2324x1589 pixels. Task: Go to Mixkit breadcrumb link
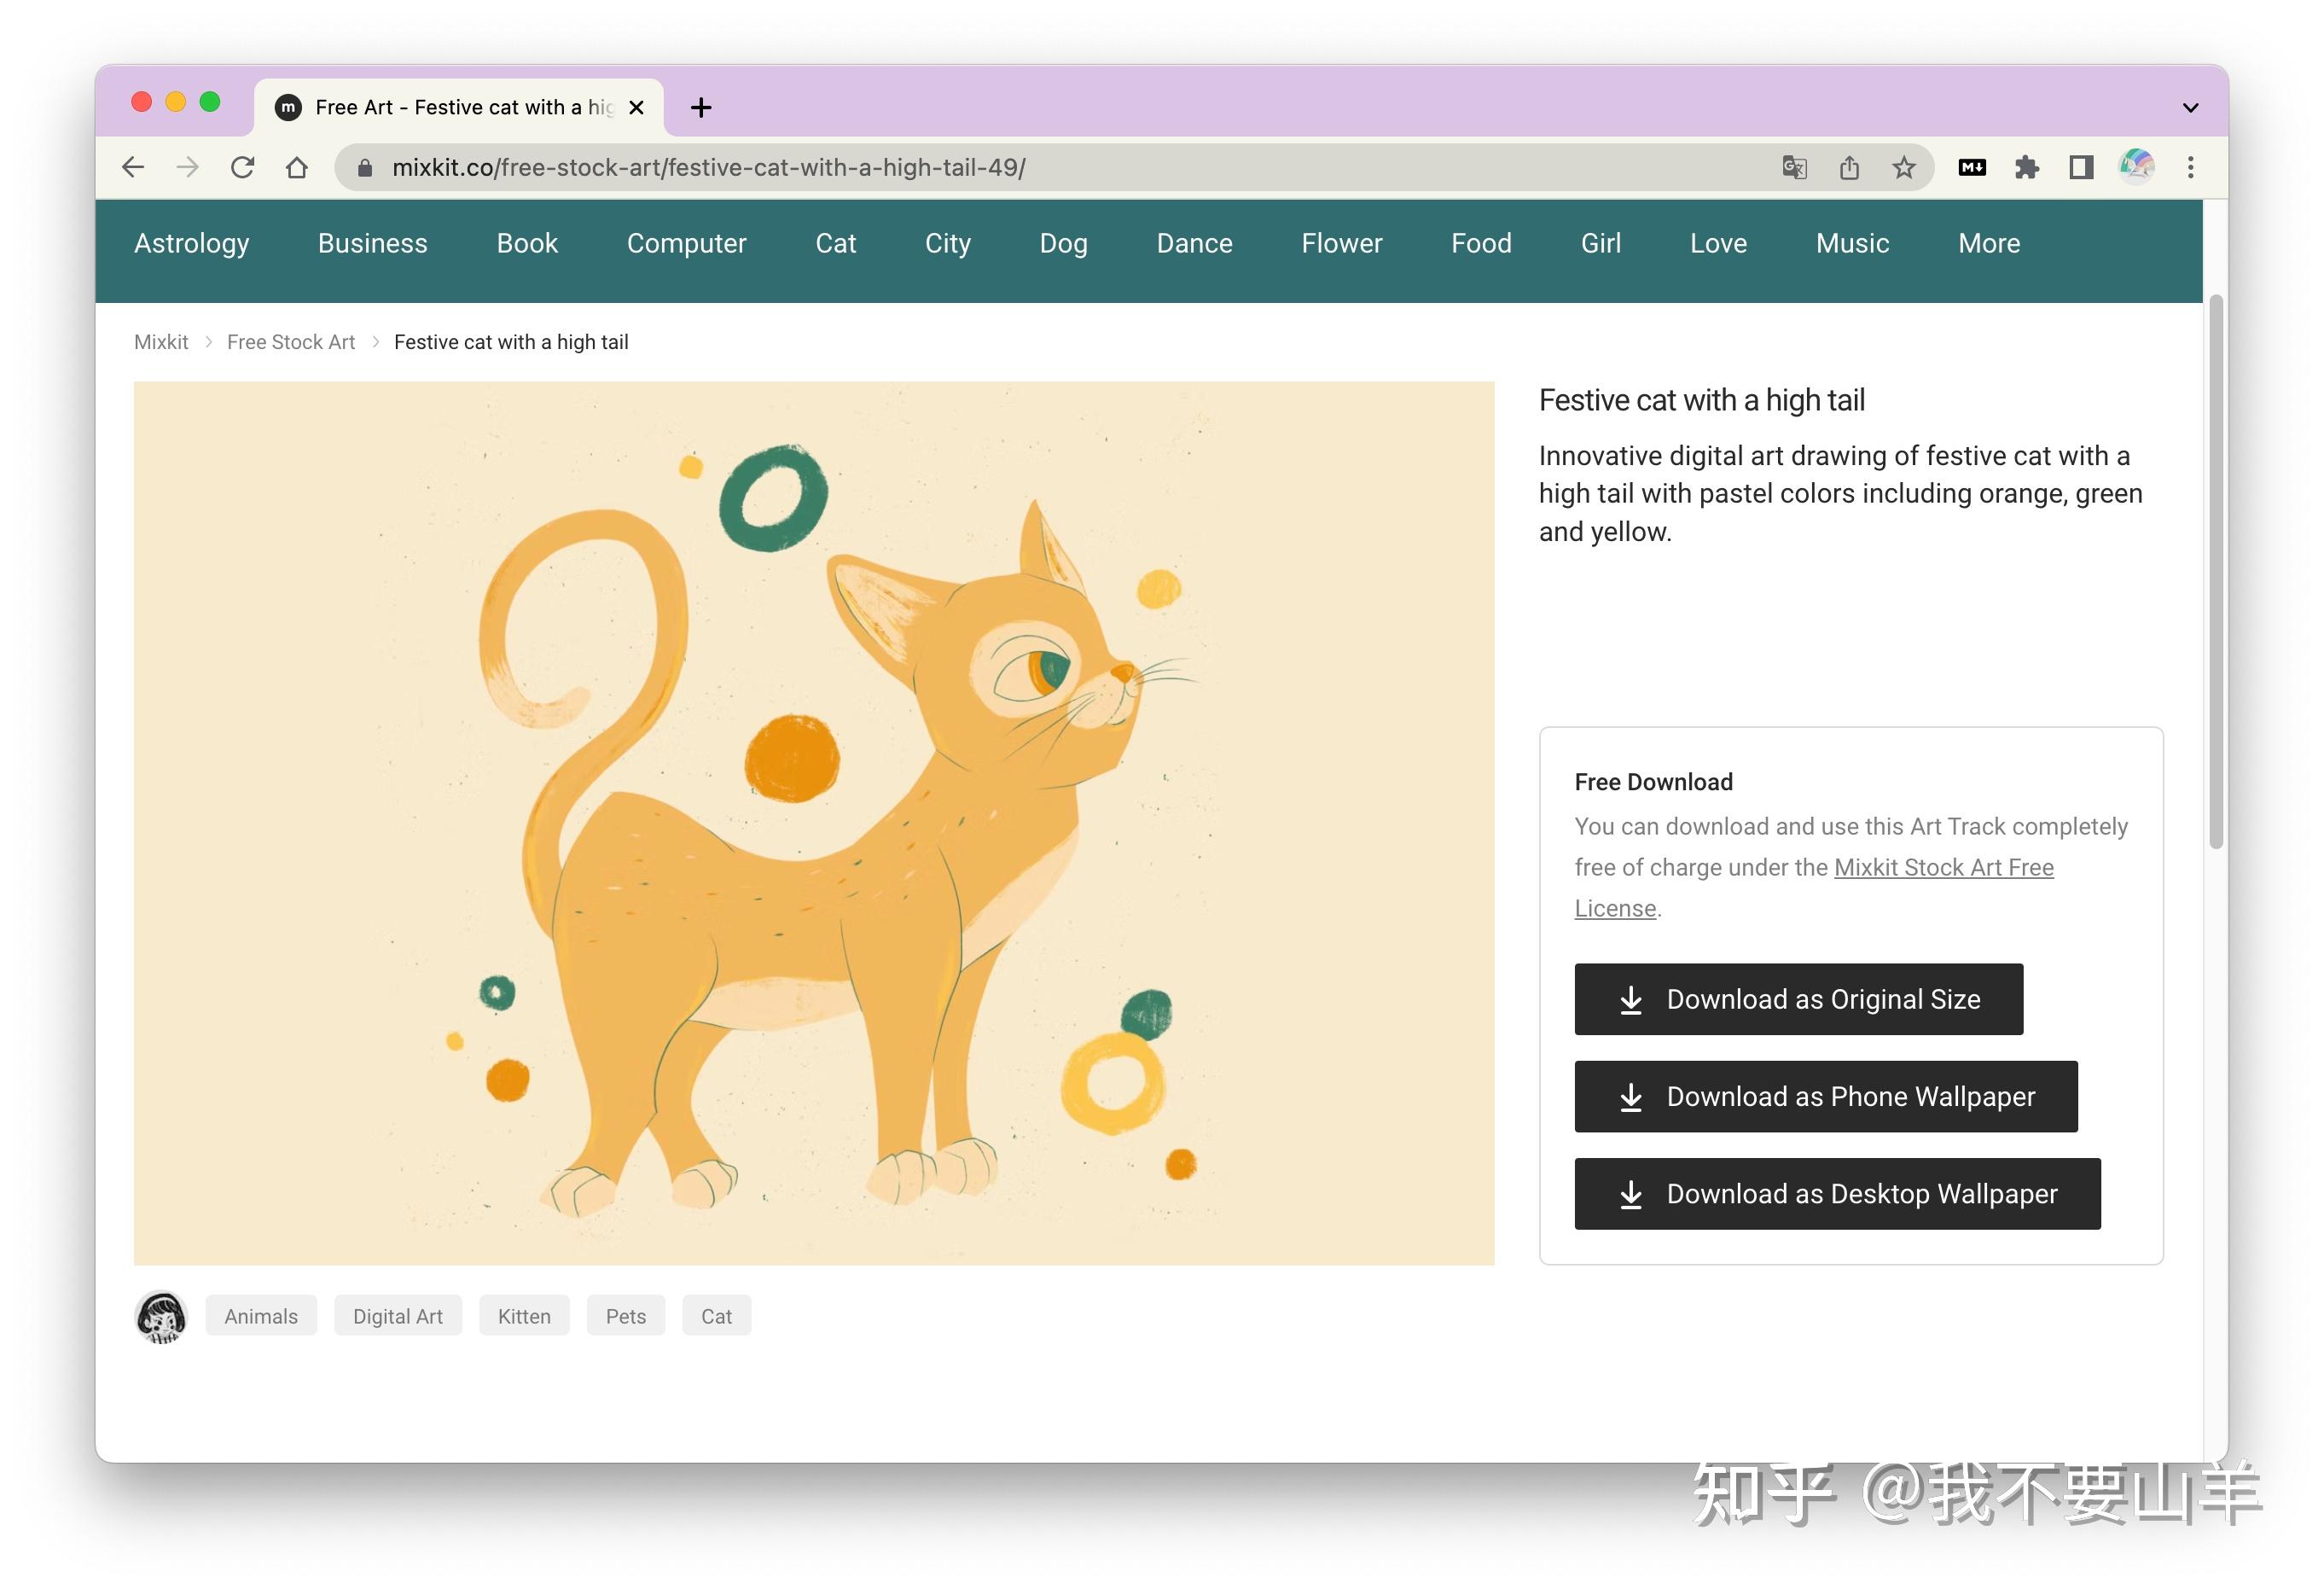pos(161,342)
